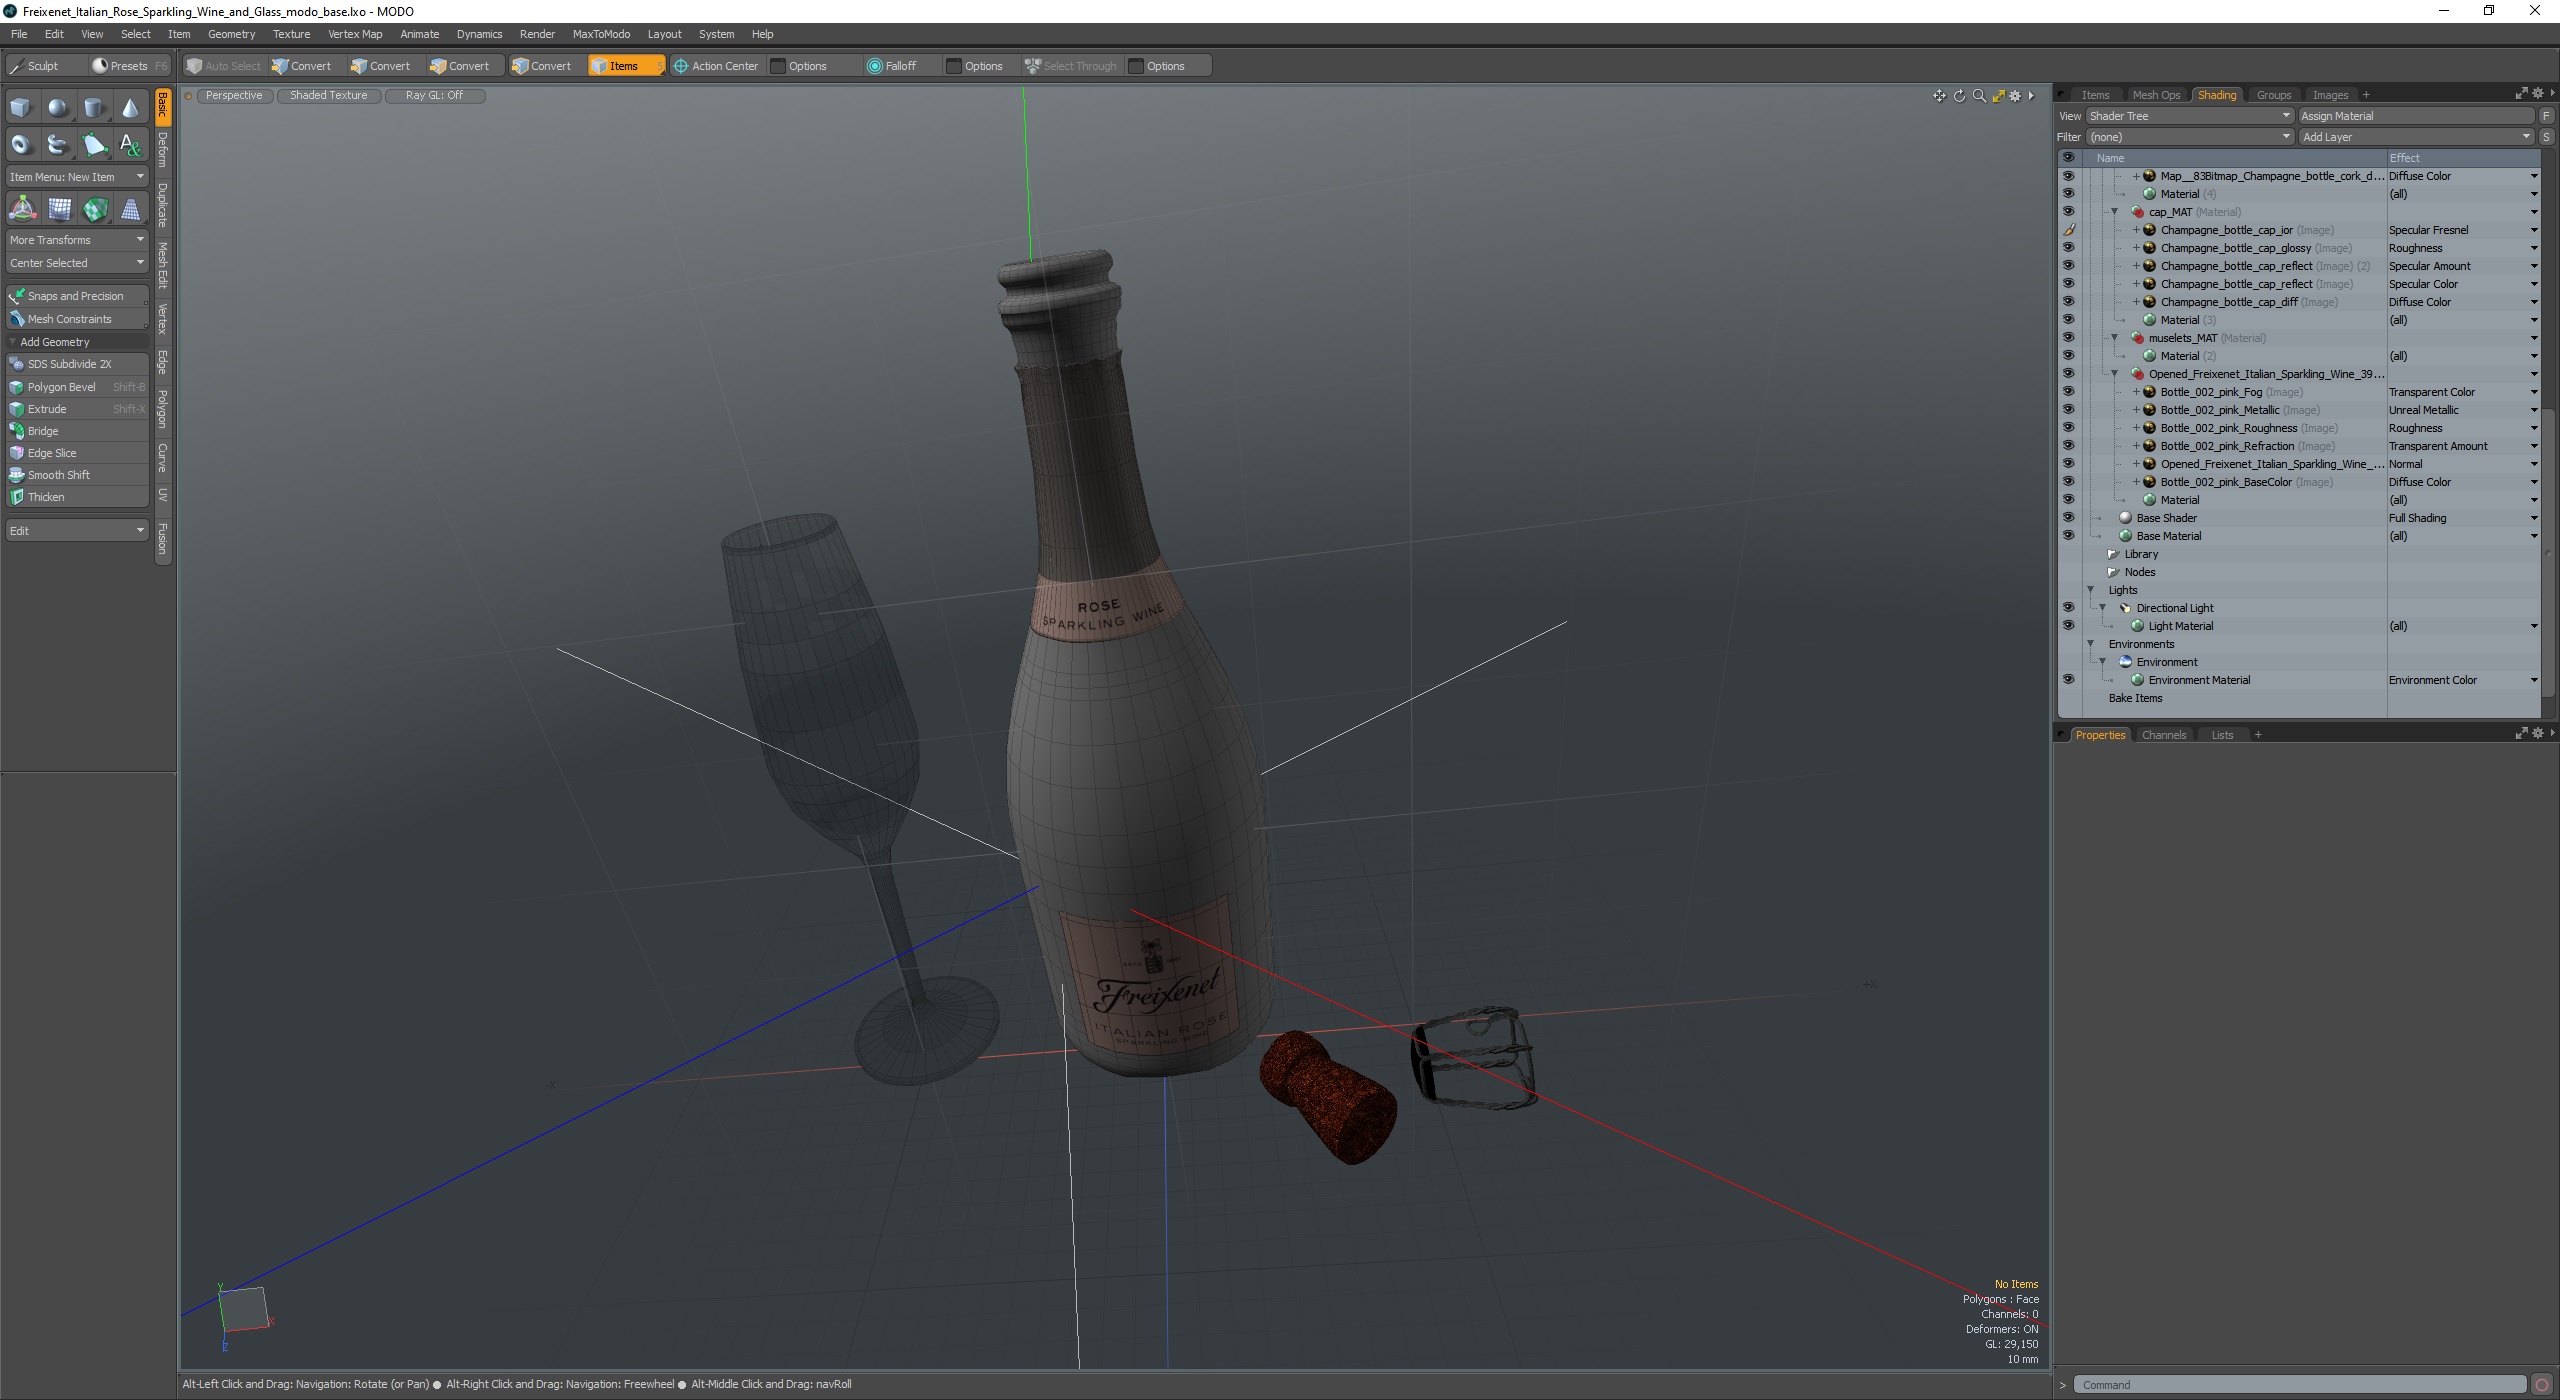Collapse the muselets_MAT material group
The image size is (2560, 1400).
coord(2114,338)
